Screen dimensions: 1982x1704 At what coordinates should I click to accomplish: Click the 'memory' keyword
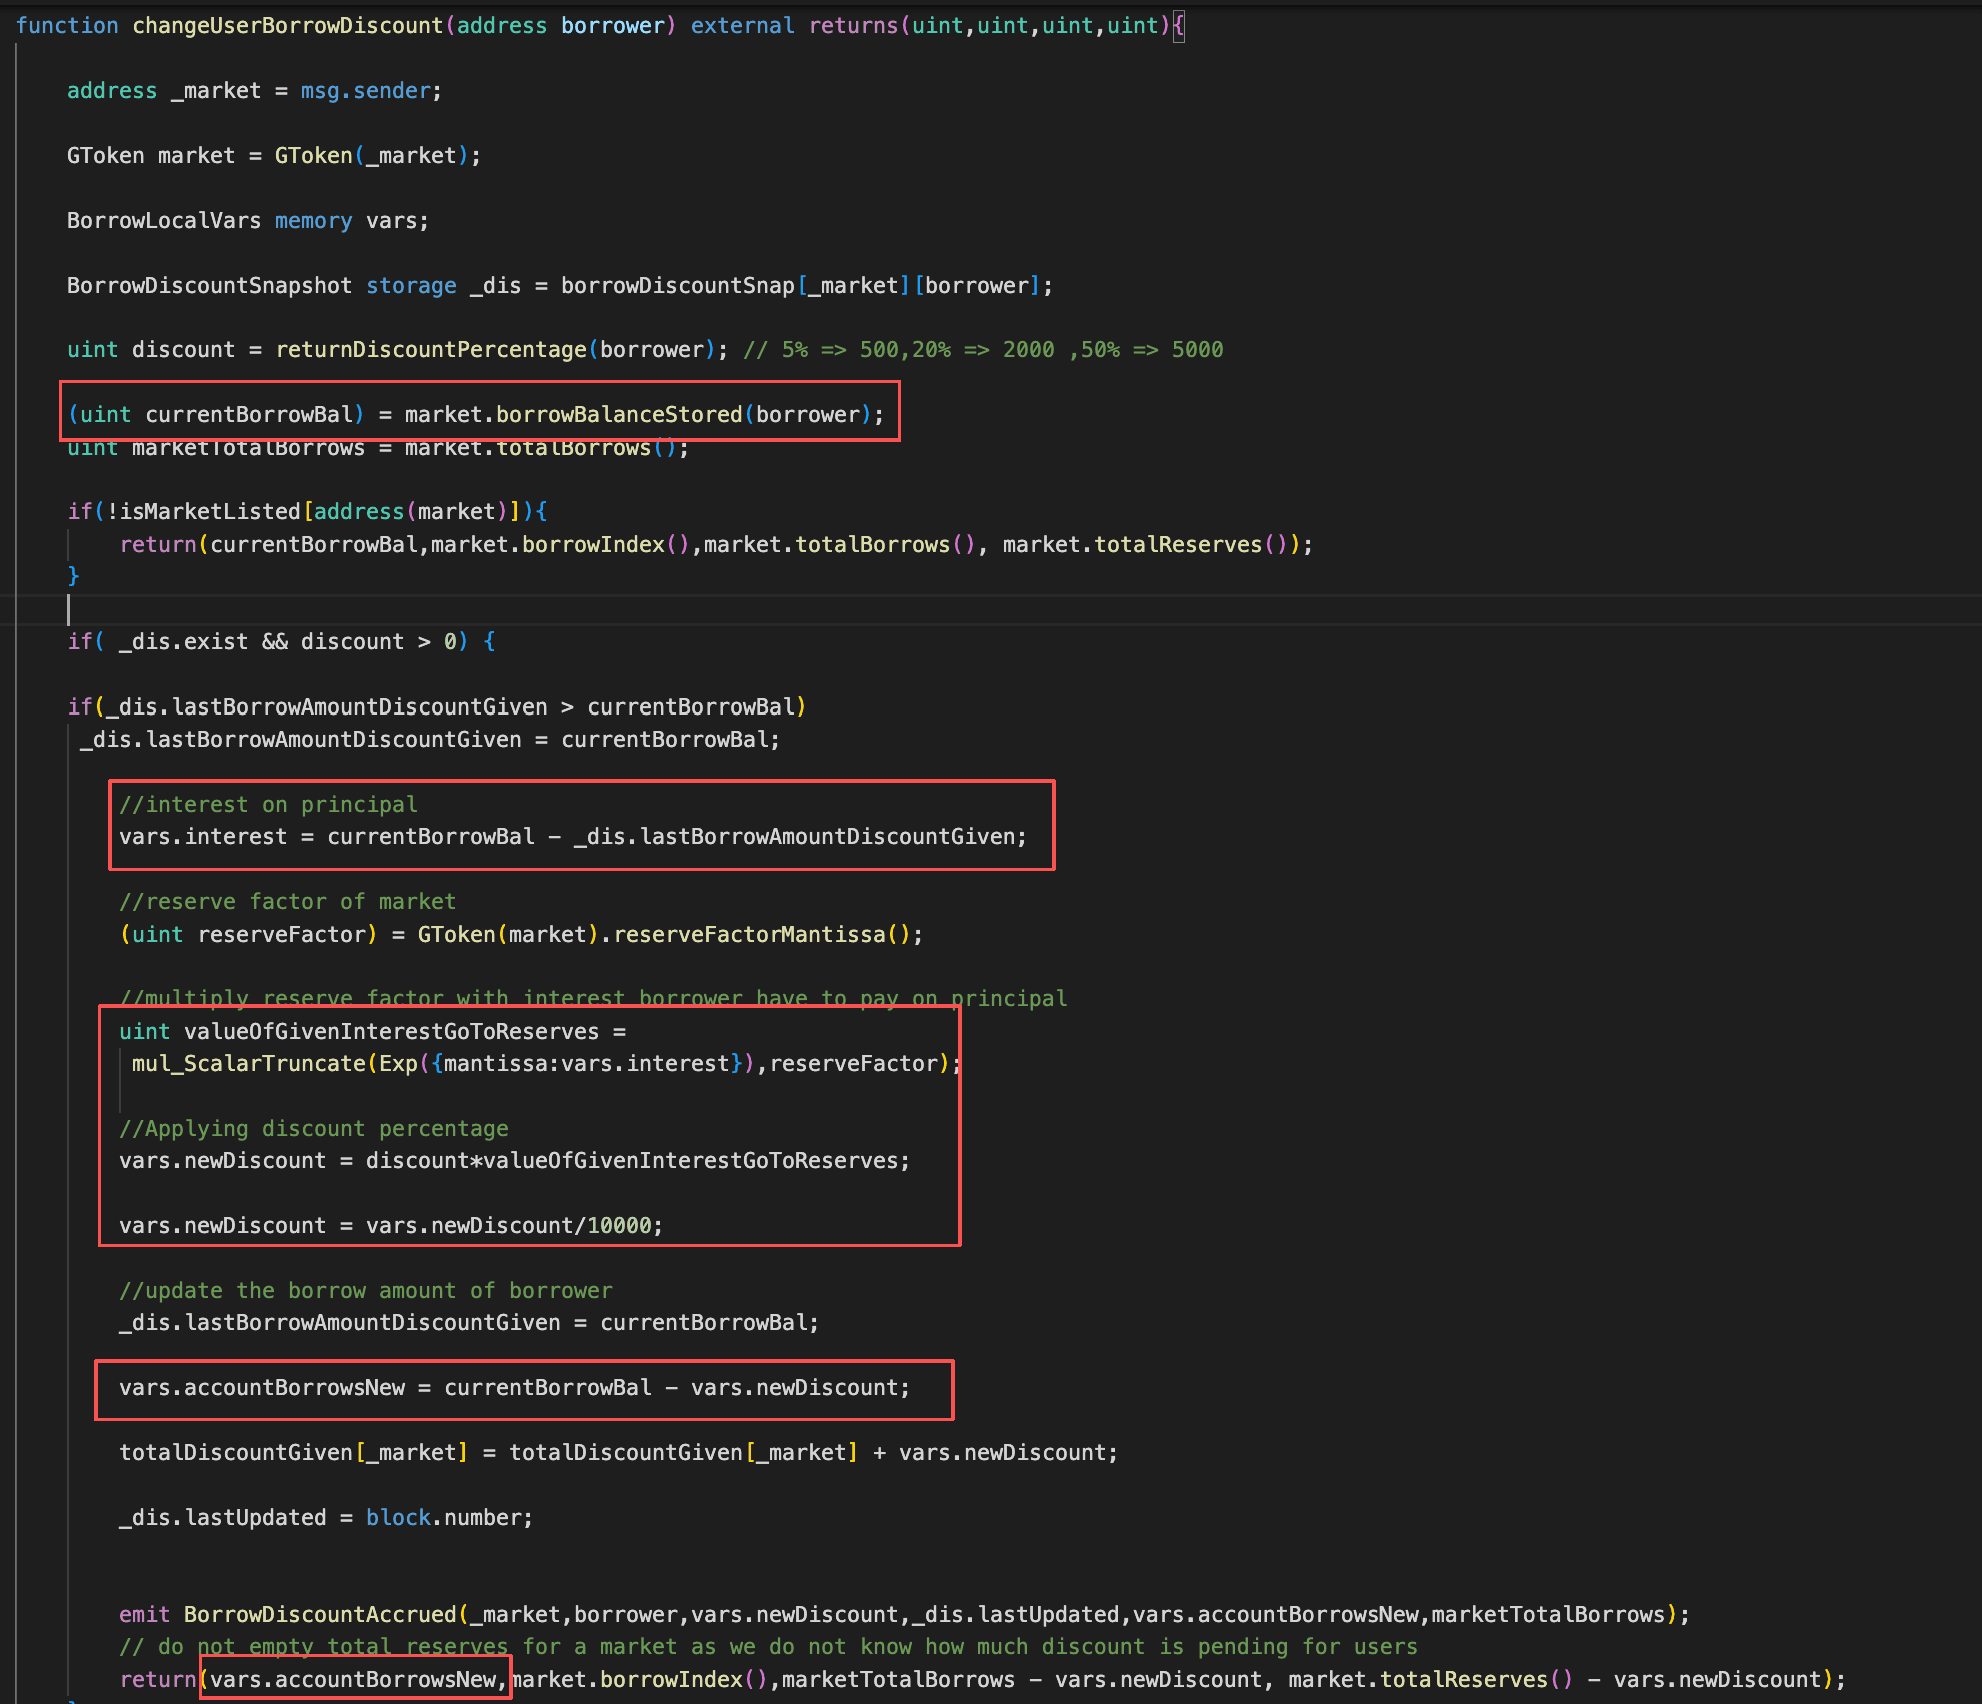[x=313, y=221]
